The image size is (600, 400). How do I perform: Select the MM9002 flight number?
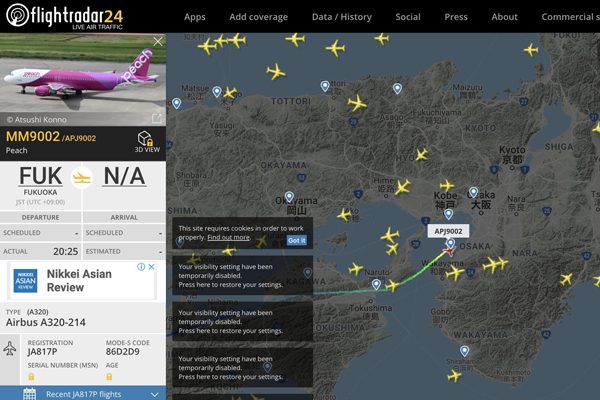[33, 137]
